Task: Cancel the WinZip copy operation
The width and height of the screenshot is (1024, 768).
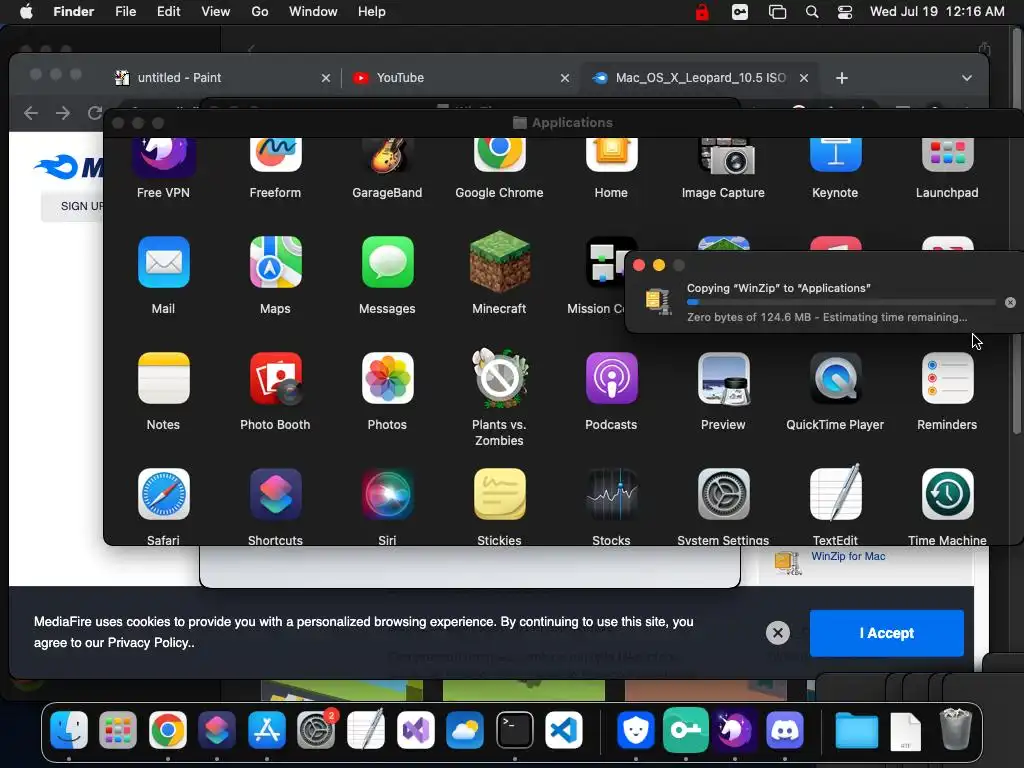Action: tap(1010, 302)
